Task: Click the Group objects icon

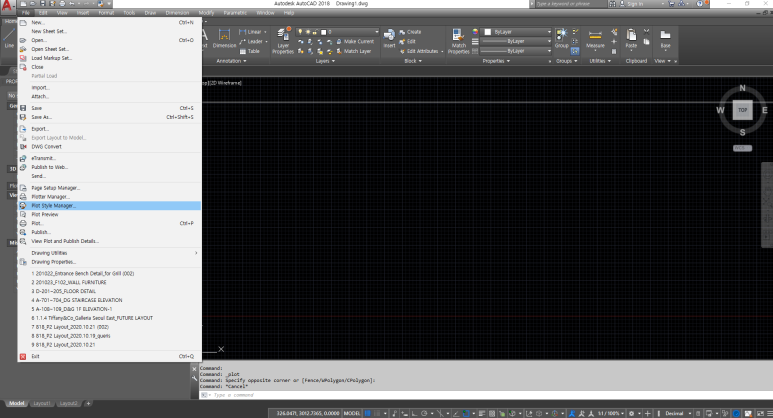Action: click(x=561, y=40)
